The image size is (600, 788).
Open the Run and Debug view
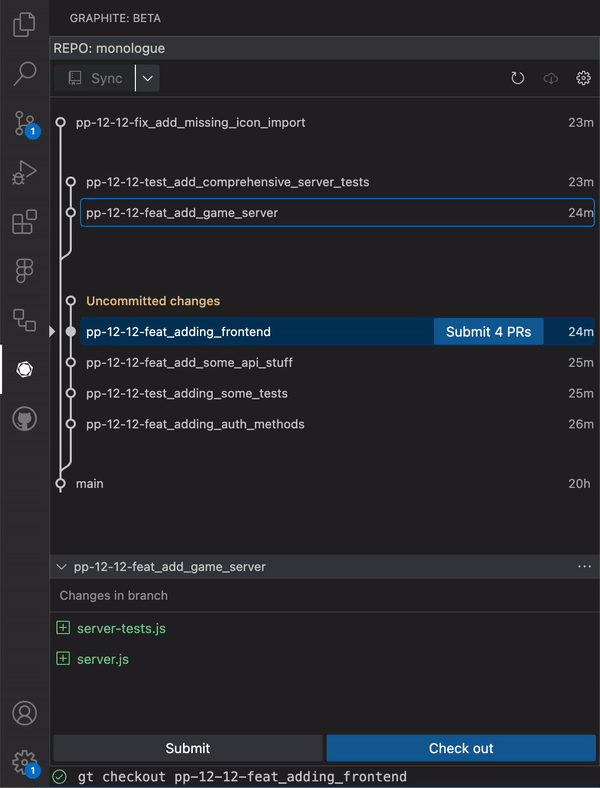24,173
